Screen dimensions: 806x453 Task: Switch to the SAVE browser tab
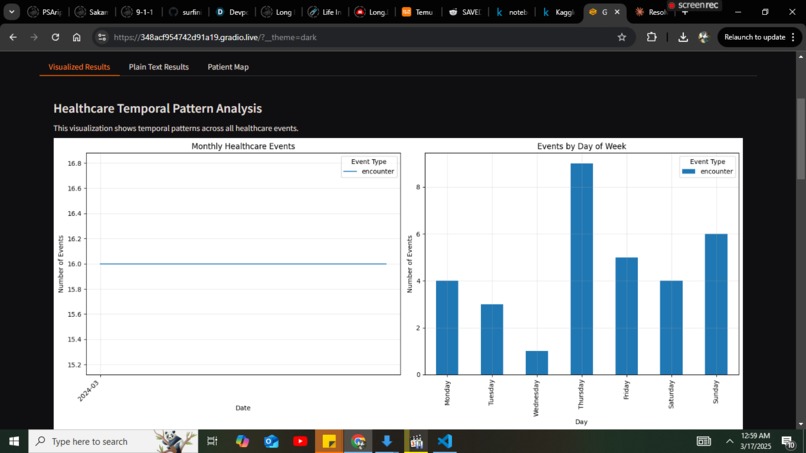(x=465, y=12)
